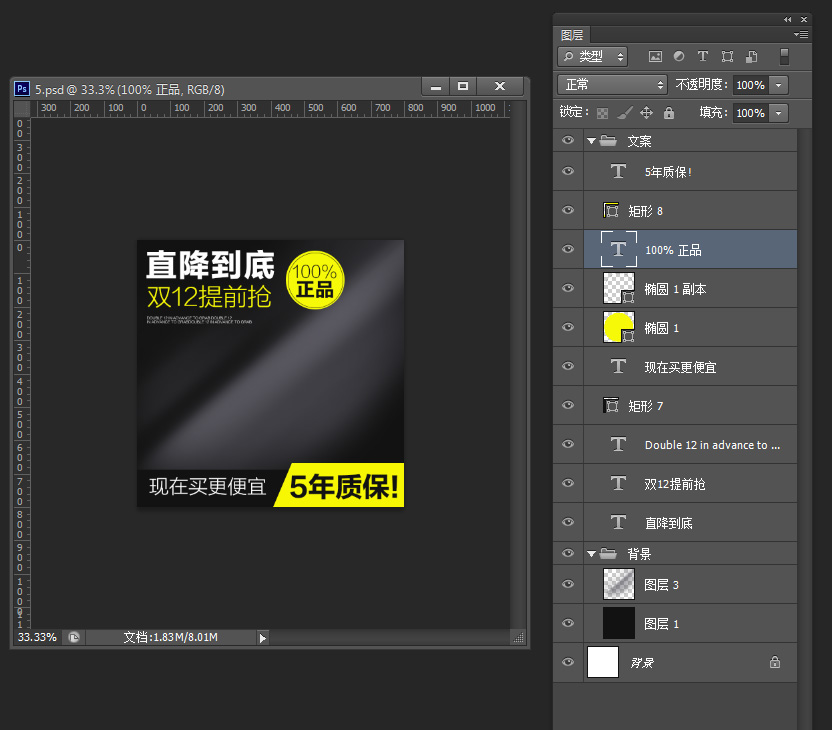Screen dimensions: 832x730
Task: Click the 不透明度 value field
Action: (x=751, y=85)
